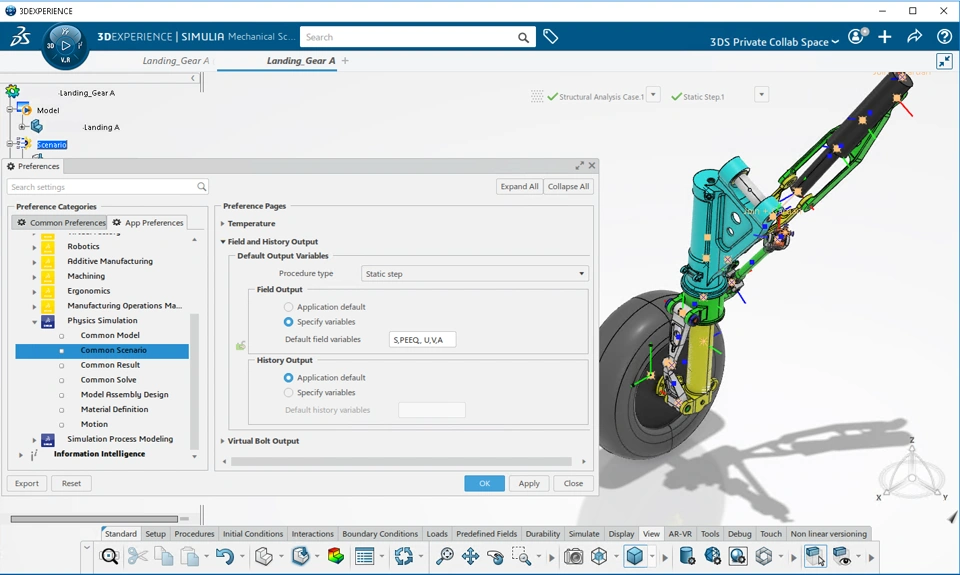Click the top Search box

click(x=418, y=37)
